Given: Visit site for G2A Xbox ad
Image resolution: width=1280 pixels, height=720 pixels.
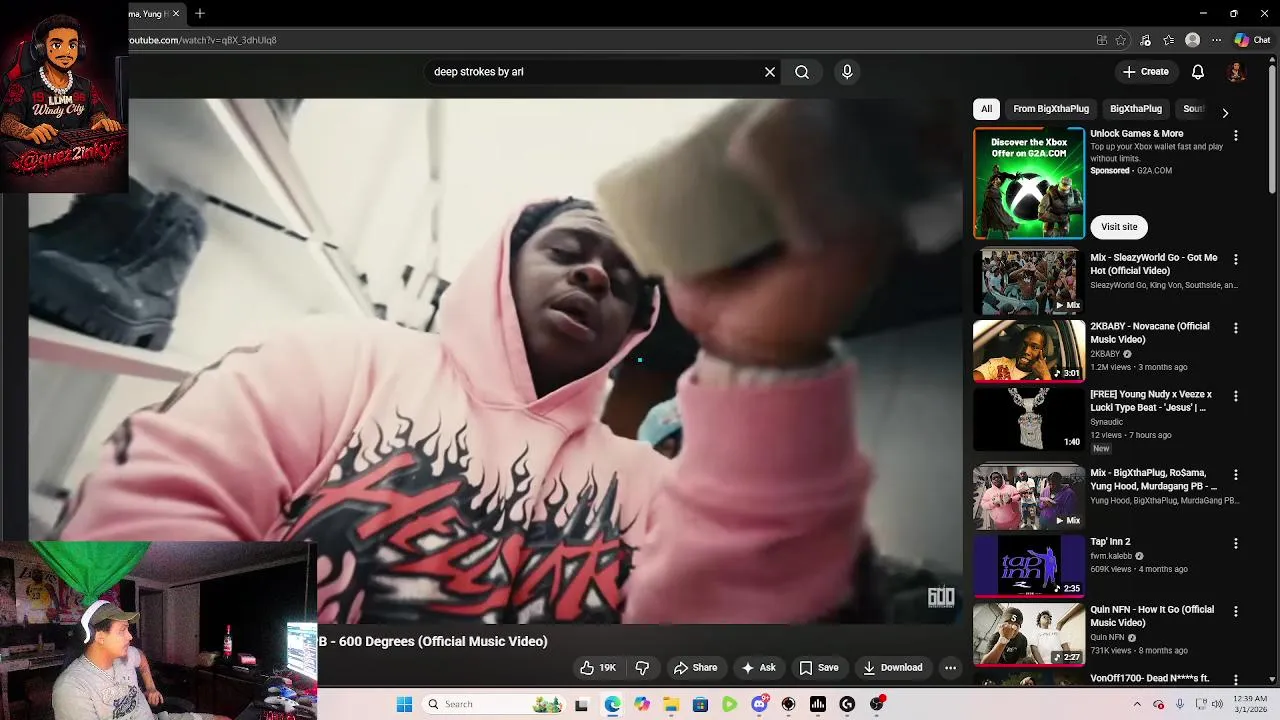Looking at the screenshot, I should coord(1119,227).
